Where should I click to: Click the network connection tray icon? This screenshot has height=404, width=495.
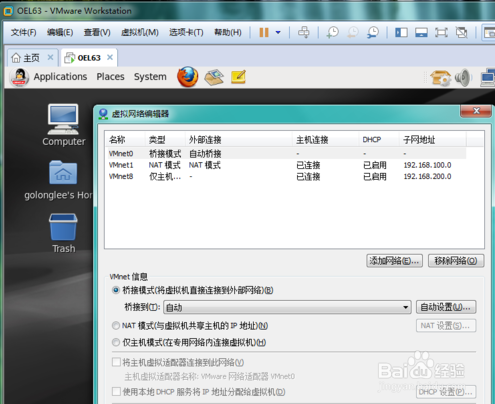(x=488, y=78)
